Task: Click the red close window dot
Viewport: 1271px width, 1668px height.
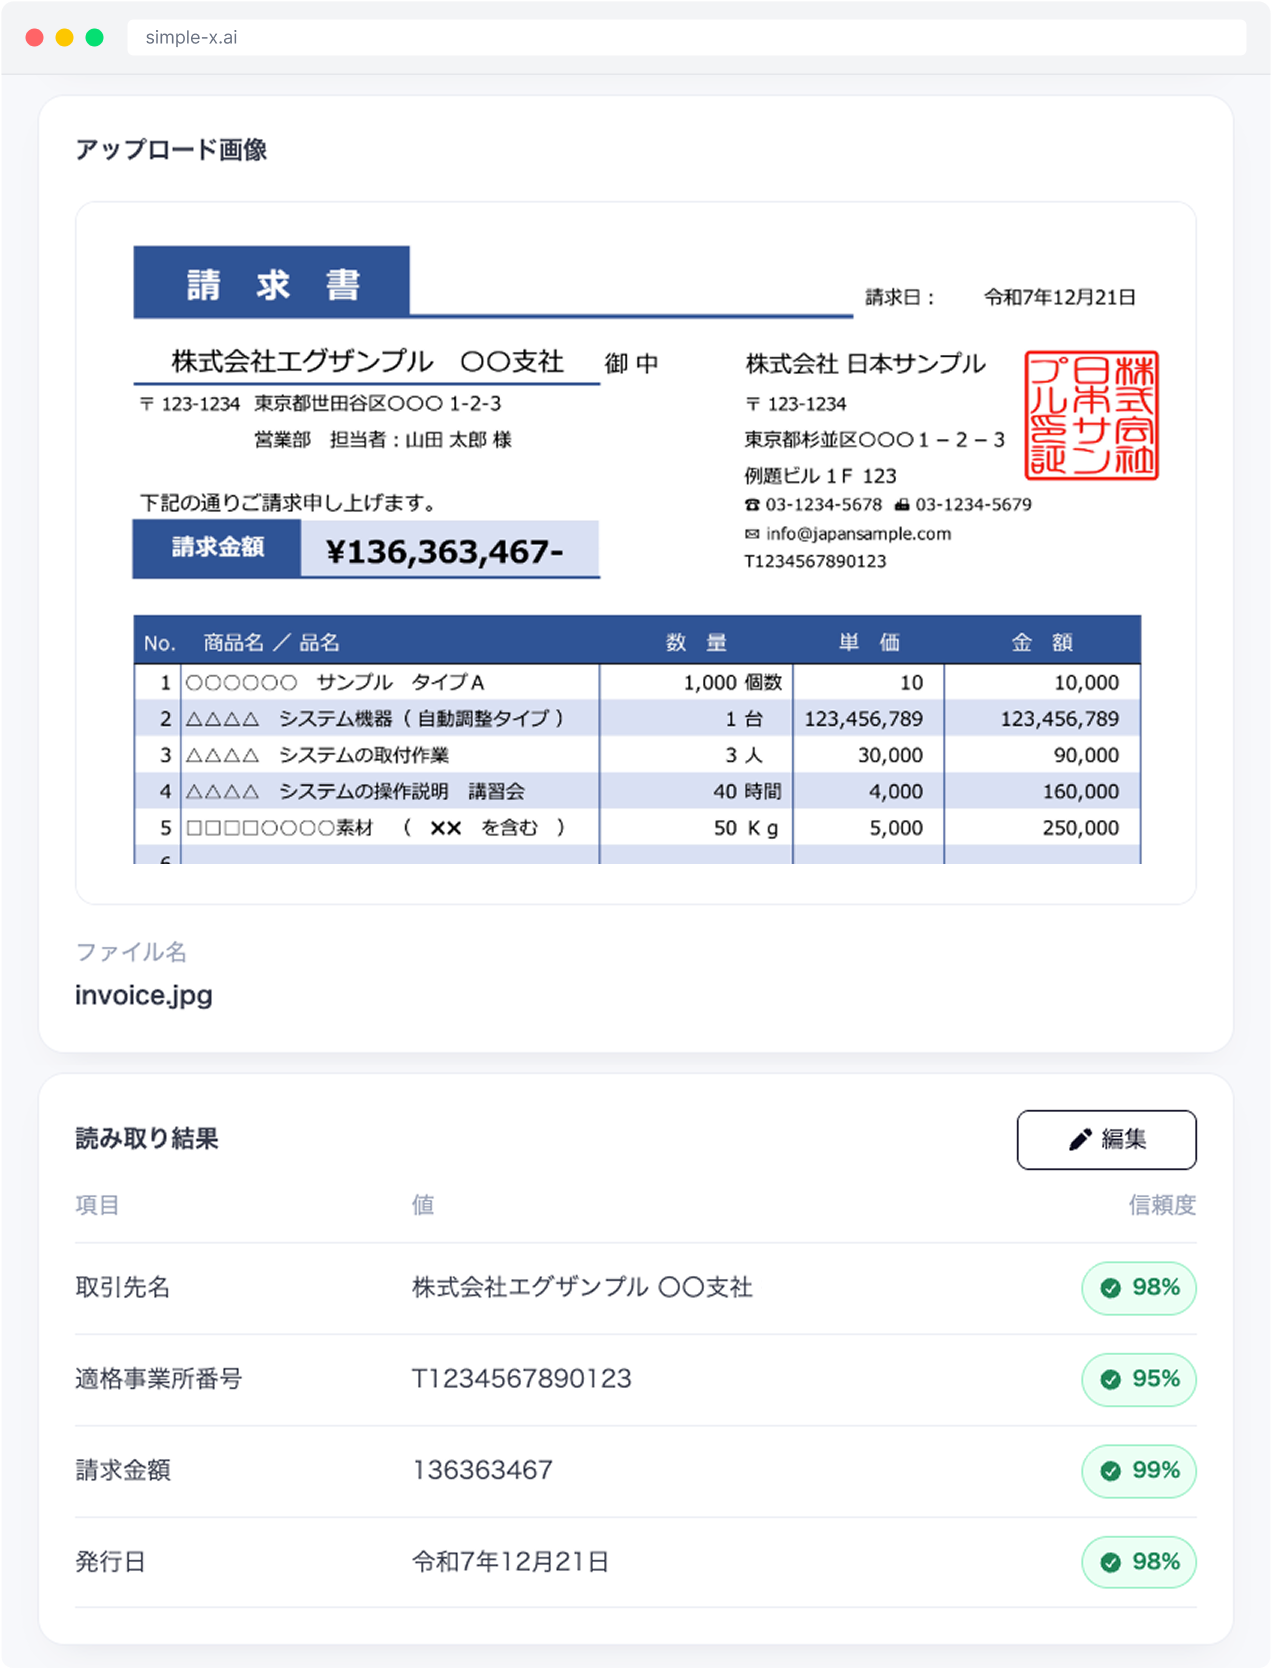Action: tap(35, 38)
